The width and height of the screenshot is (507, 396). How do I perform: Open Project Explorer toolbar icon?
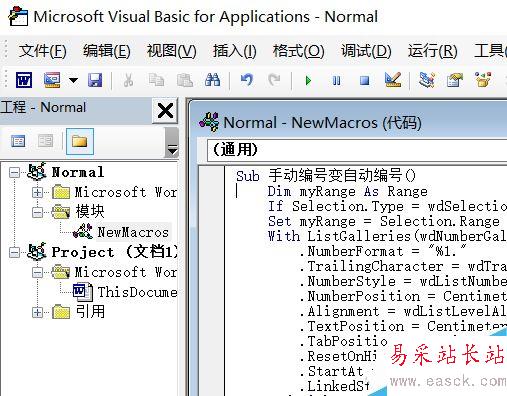(x=427, y=80)
